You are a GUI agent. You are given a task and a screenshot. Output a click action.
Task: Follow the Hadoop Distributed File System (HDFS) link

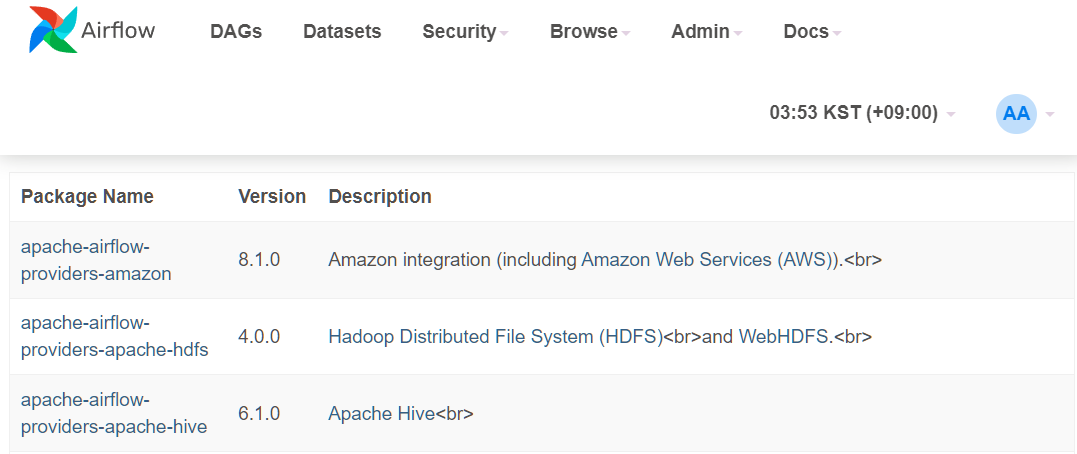point(495,337)
